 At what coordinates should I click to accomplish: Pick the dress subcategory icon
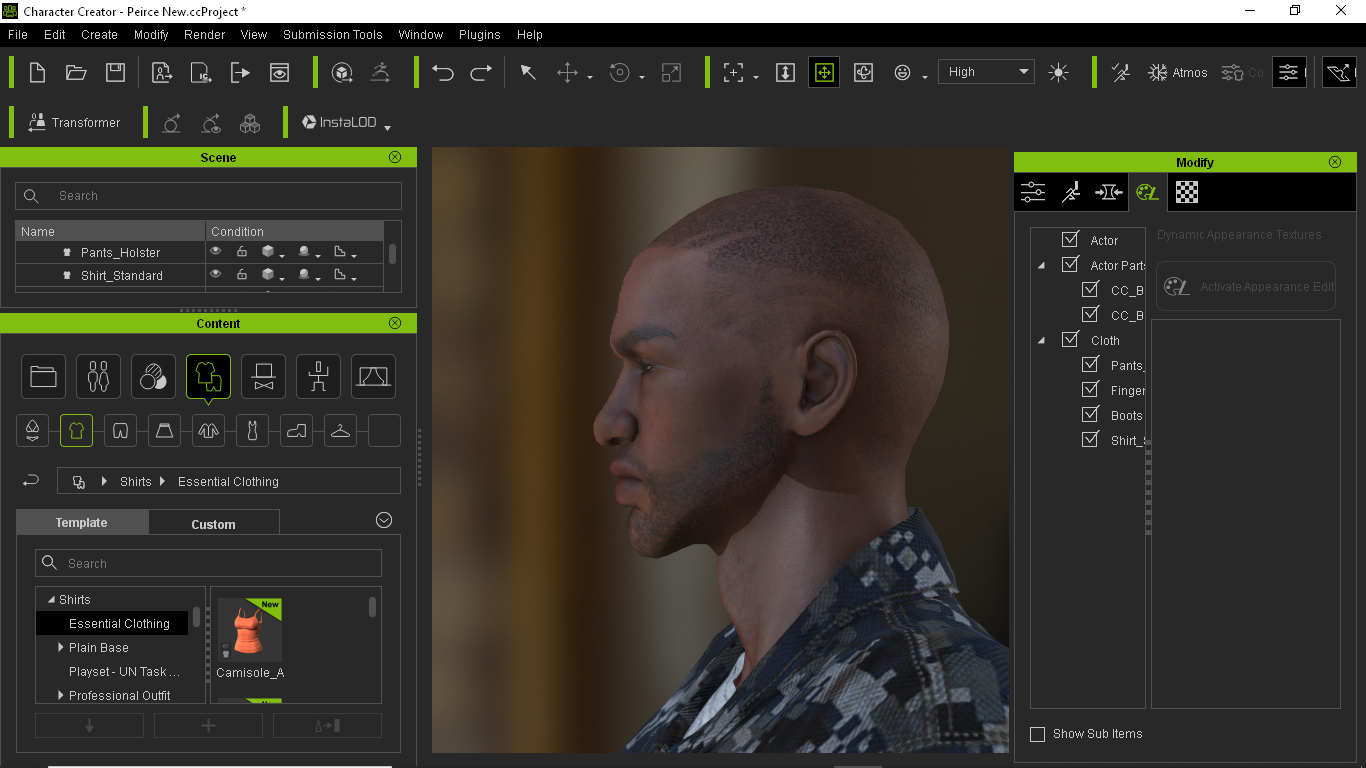[252, 431]
